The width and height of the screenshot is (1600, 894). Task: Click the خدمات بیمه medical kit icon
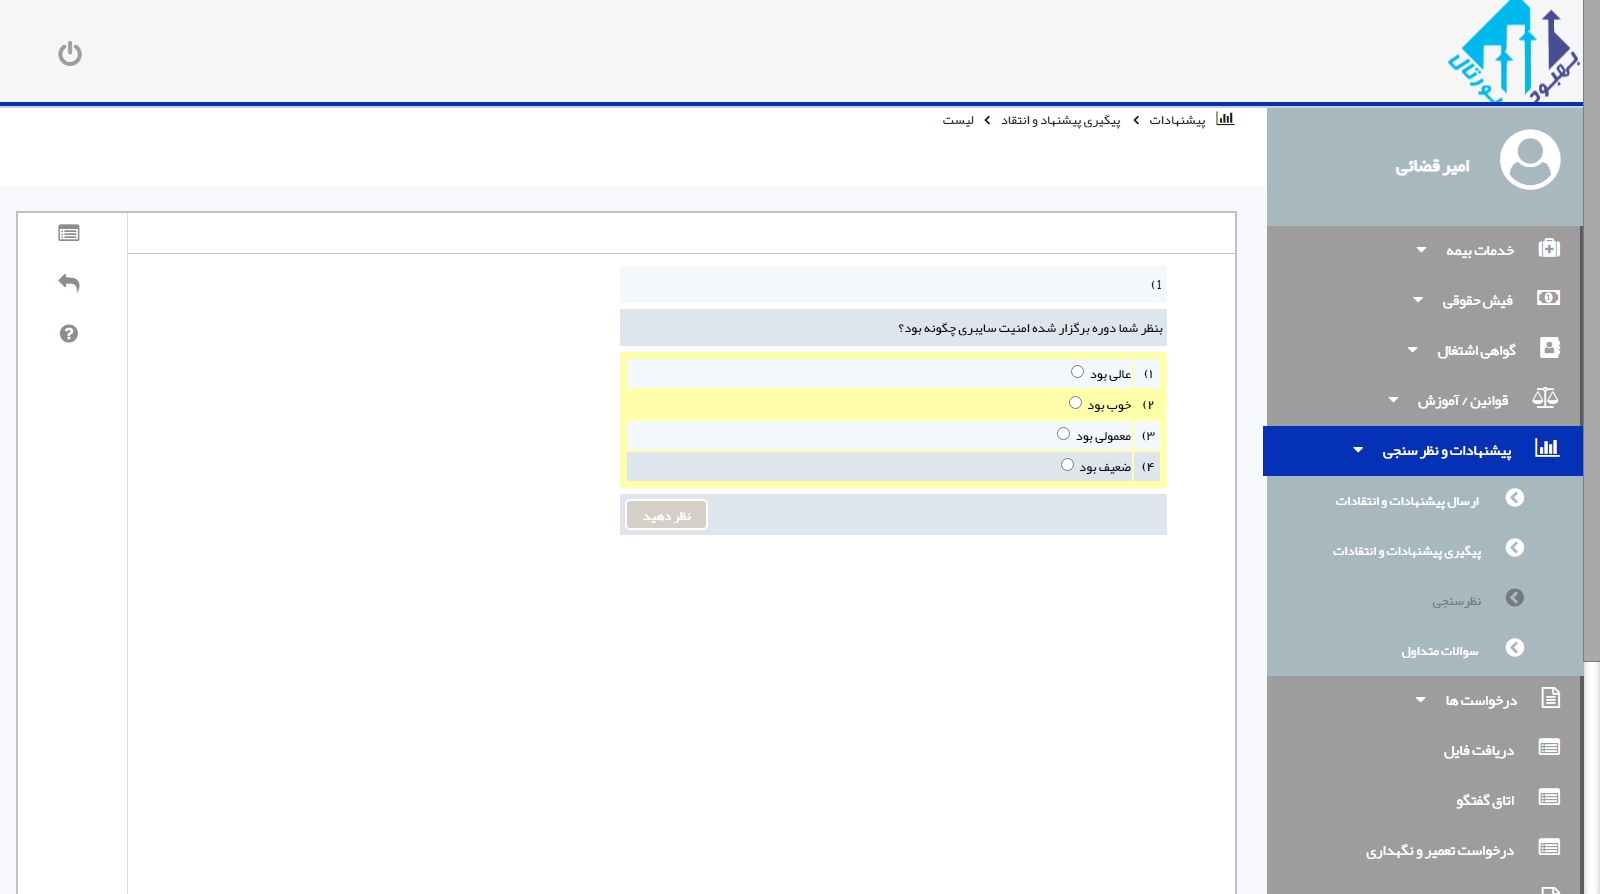(1548, 248)
